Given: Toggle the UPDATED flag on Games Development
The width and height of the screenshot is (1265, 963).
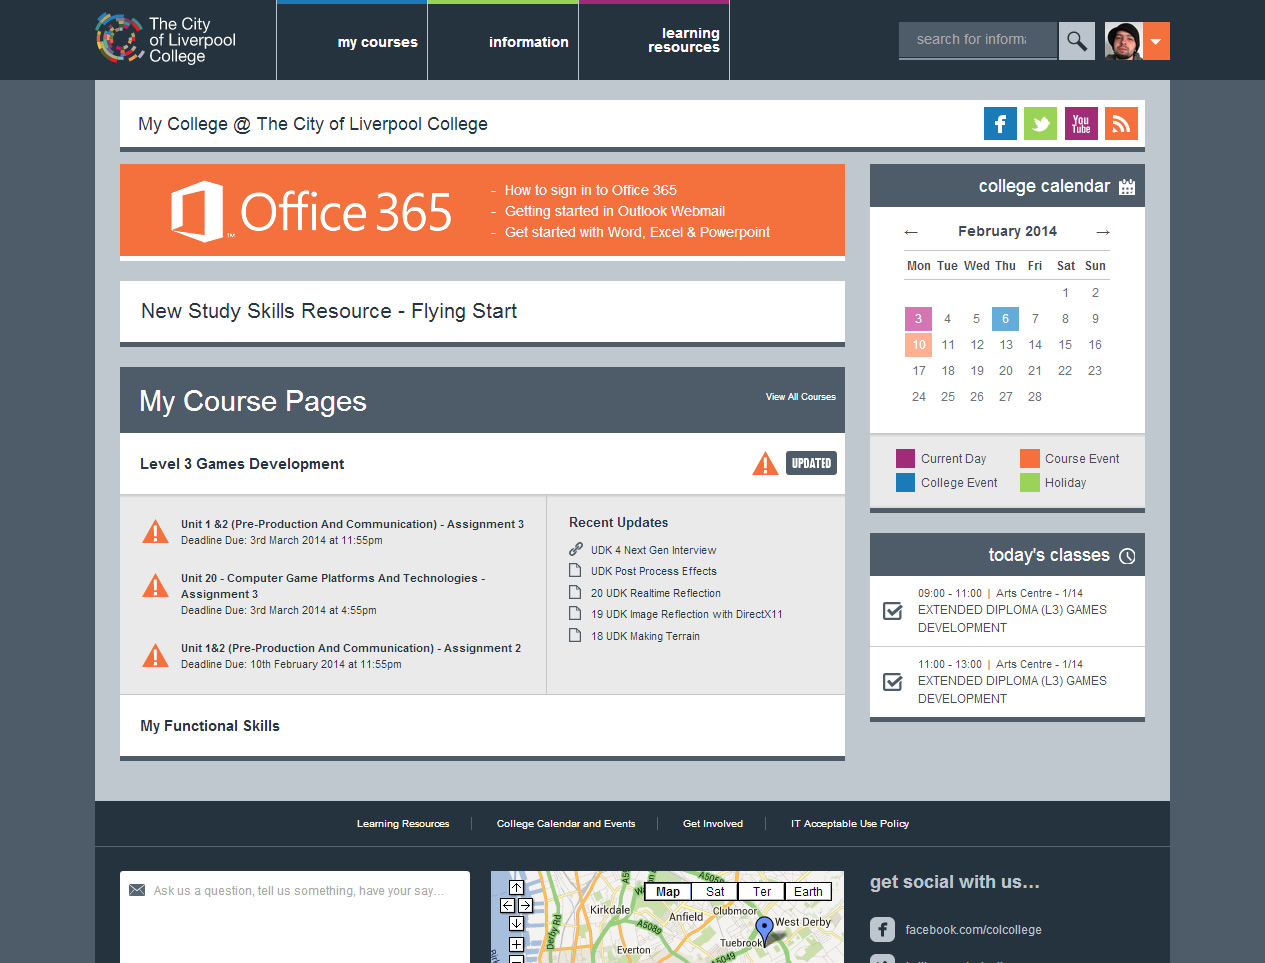Looking at the screenshot, I should pos(811,463).
